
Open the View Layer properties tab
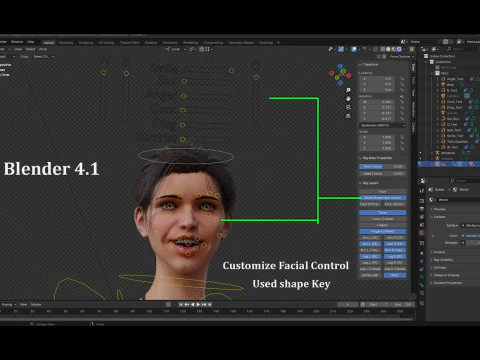tap(422, 217)
